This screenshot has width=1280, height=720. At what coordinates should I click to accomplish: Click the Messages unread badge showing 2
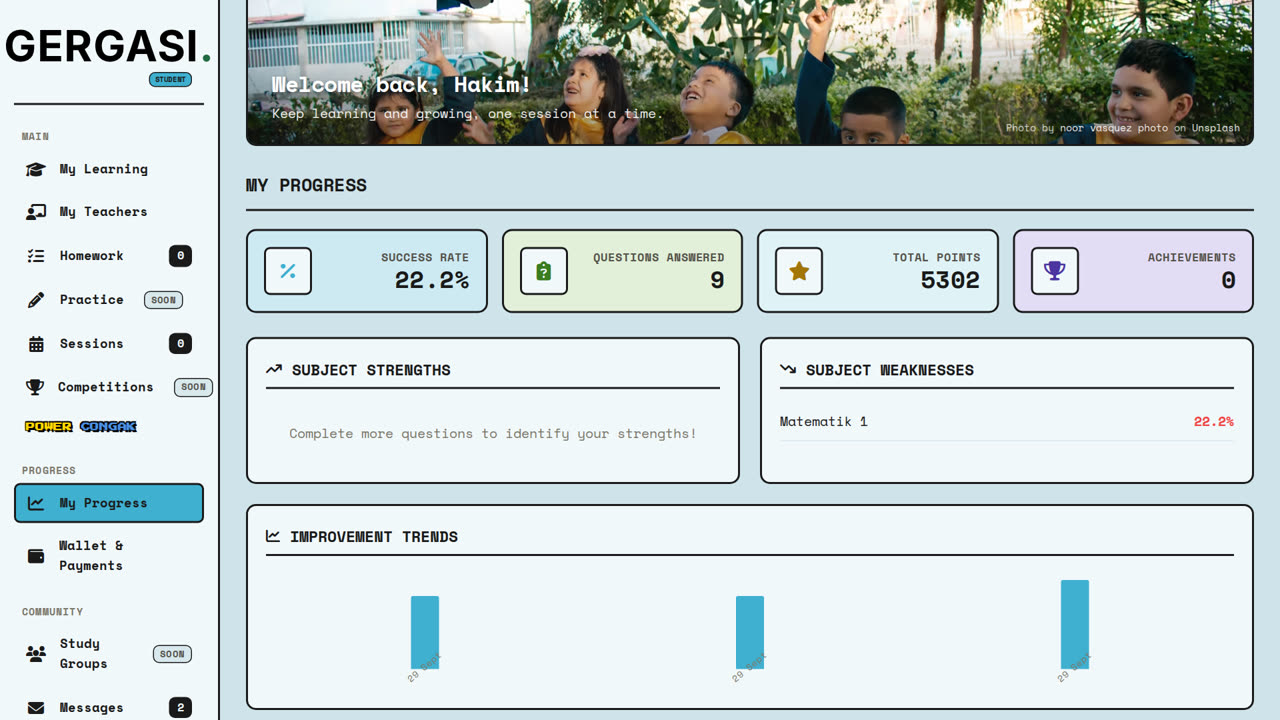(x=180, y=708)
